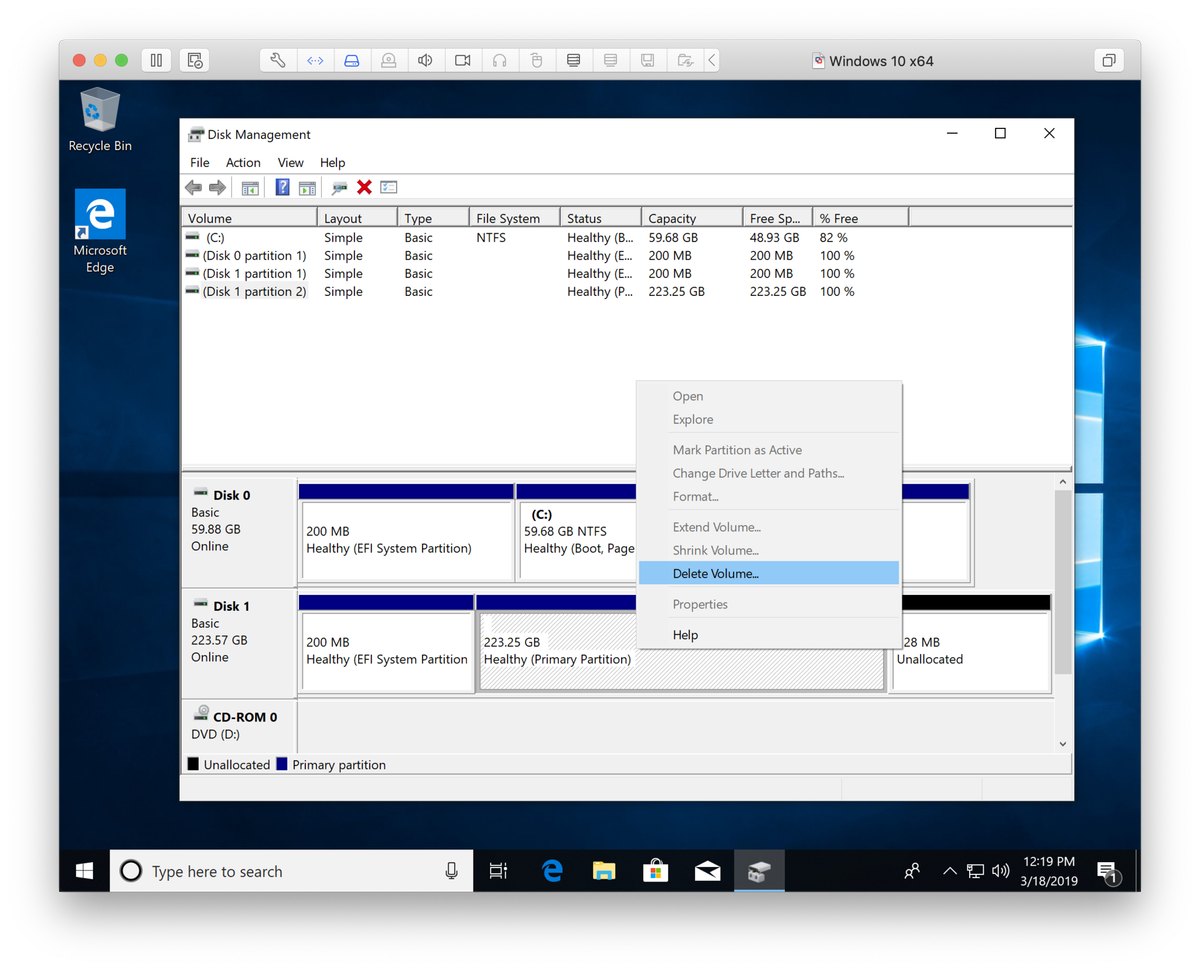Open the Action menu in Disk Management
The image size is (1200, 970).
243,162
